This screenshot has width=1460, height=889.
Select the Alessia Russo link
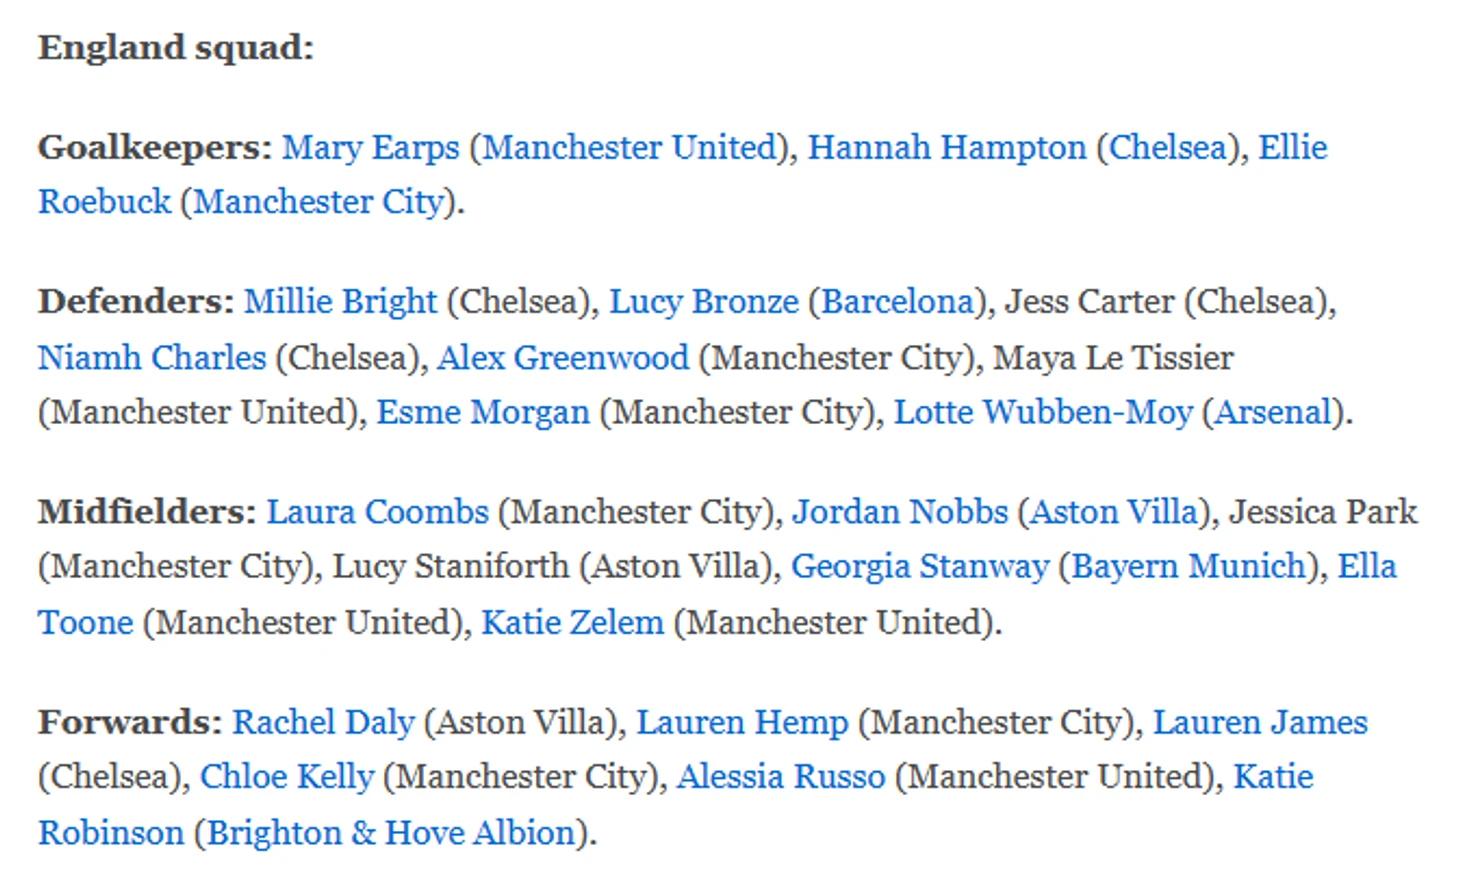point(781,777)
